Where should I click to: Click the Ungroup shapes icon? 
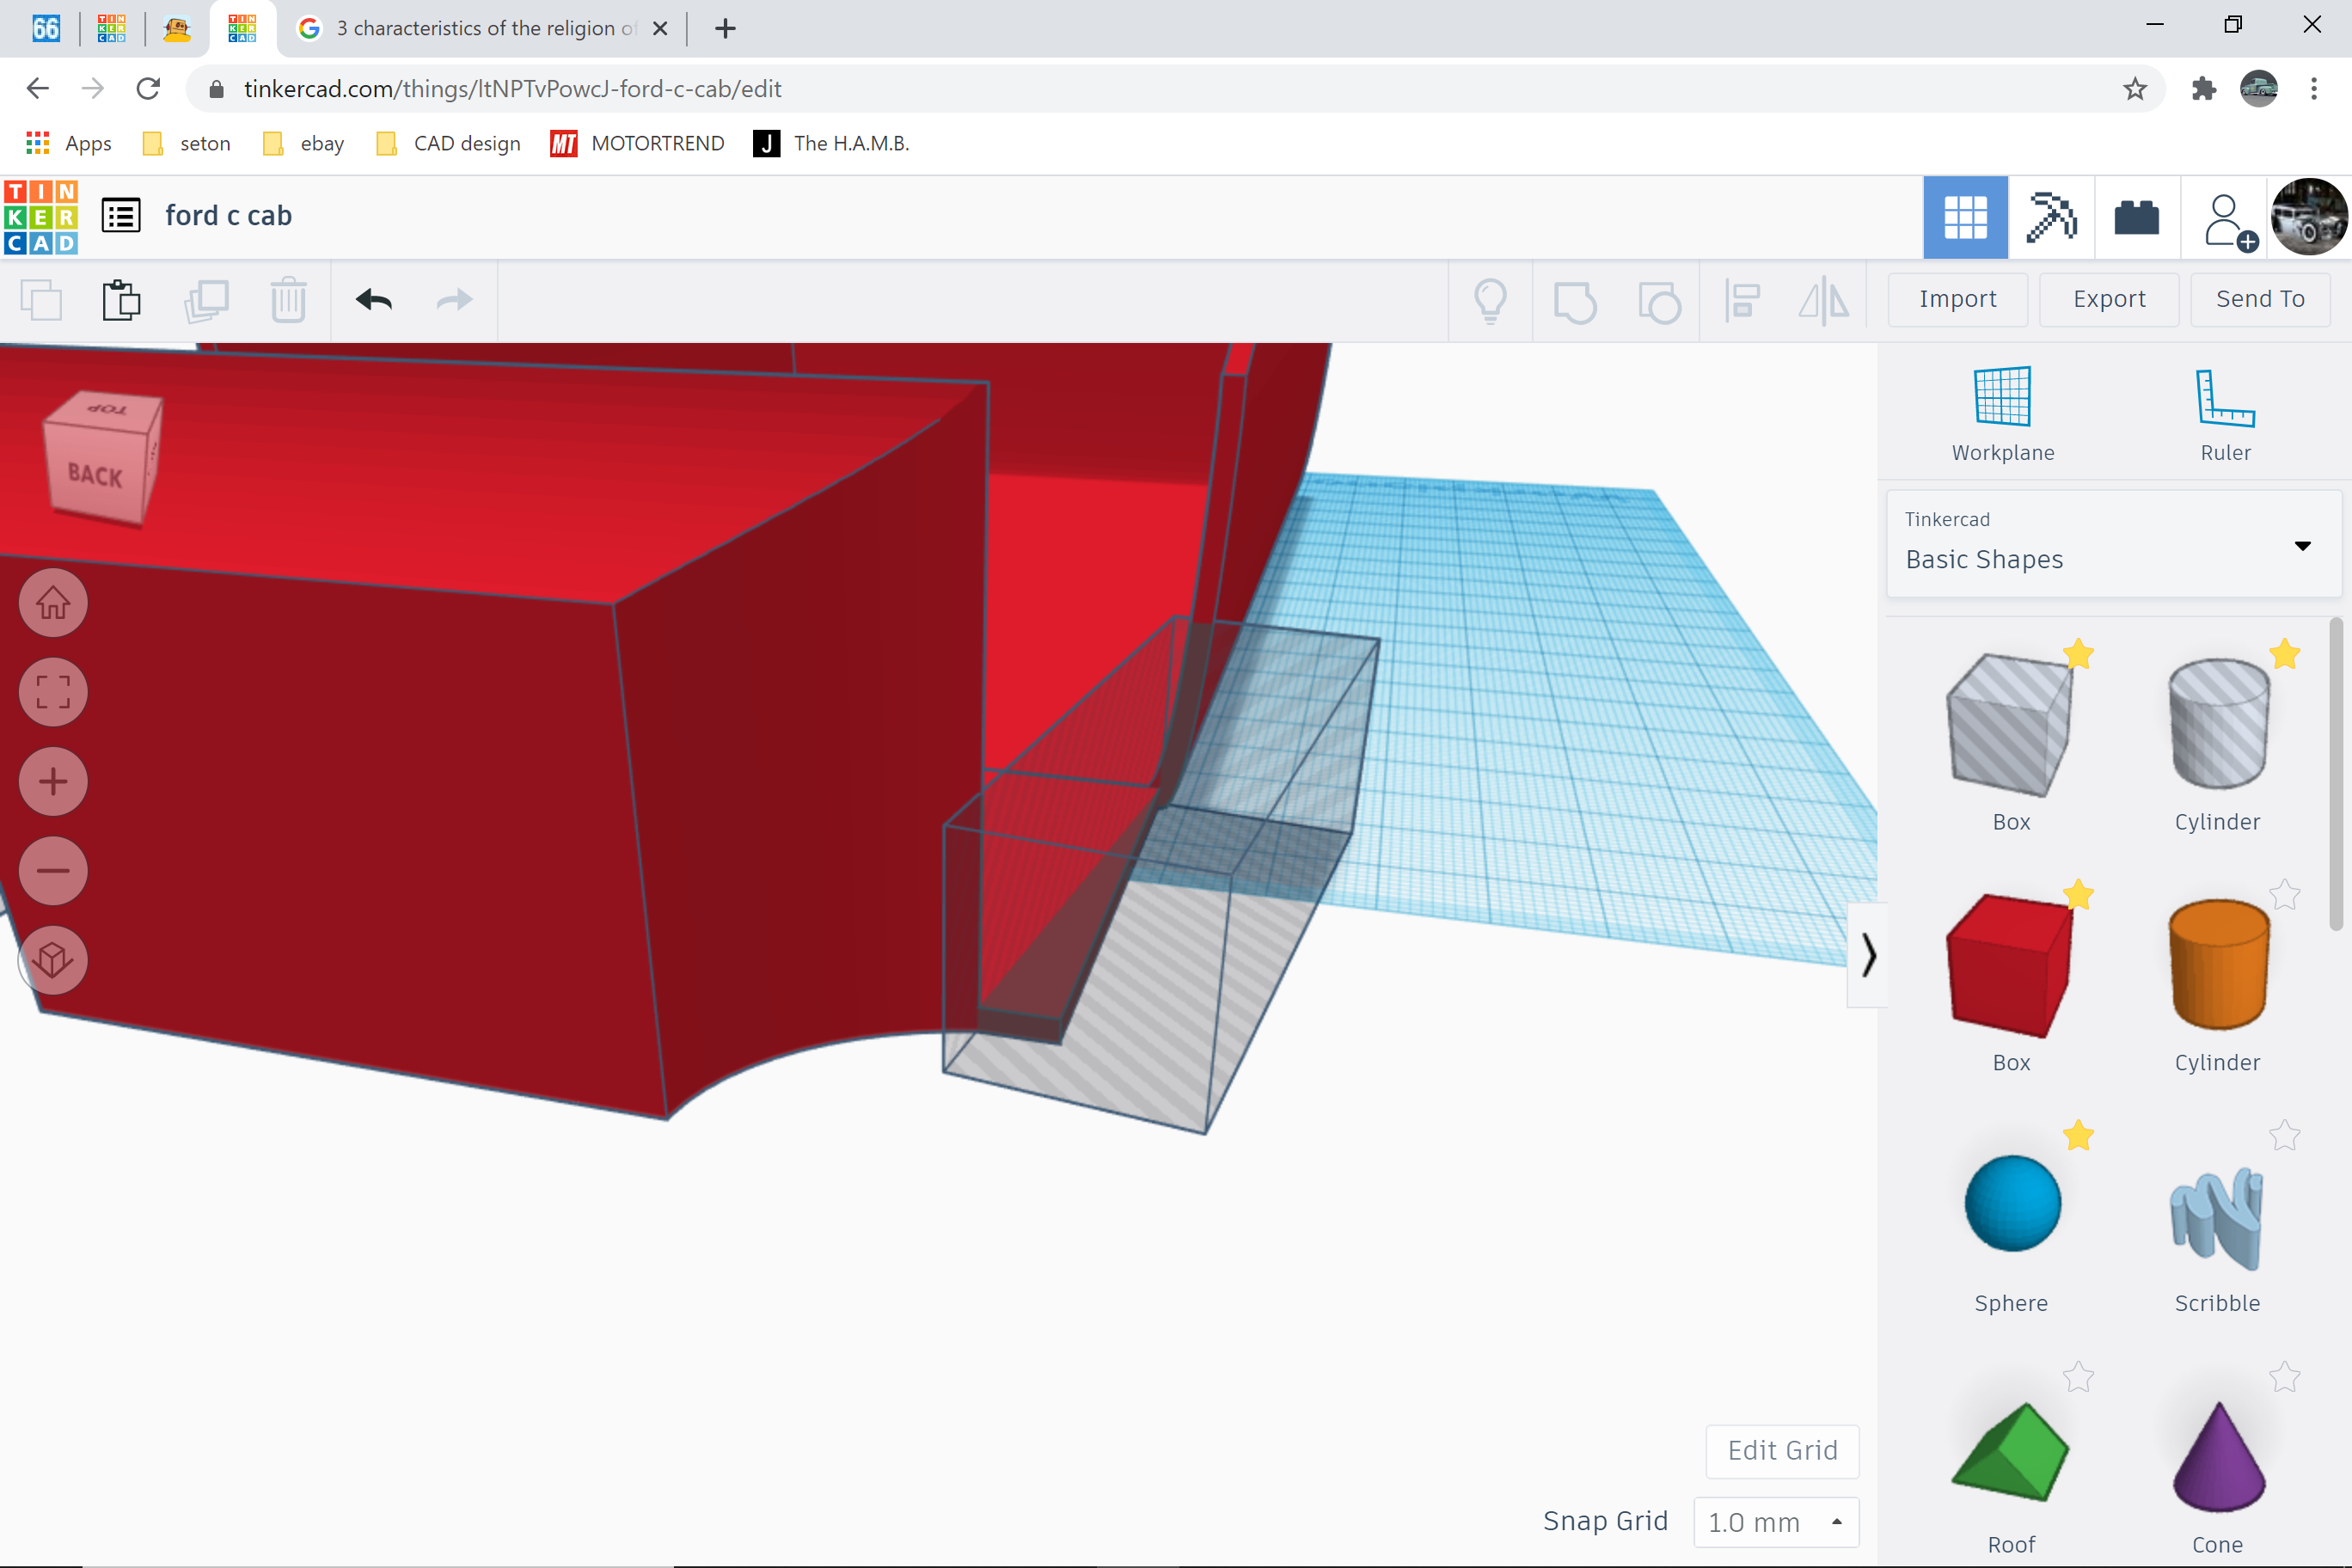point(1659,301)
